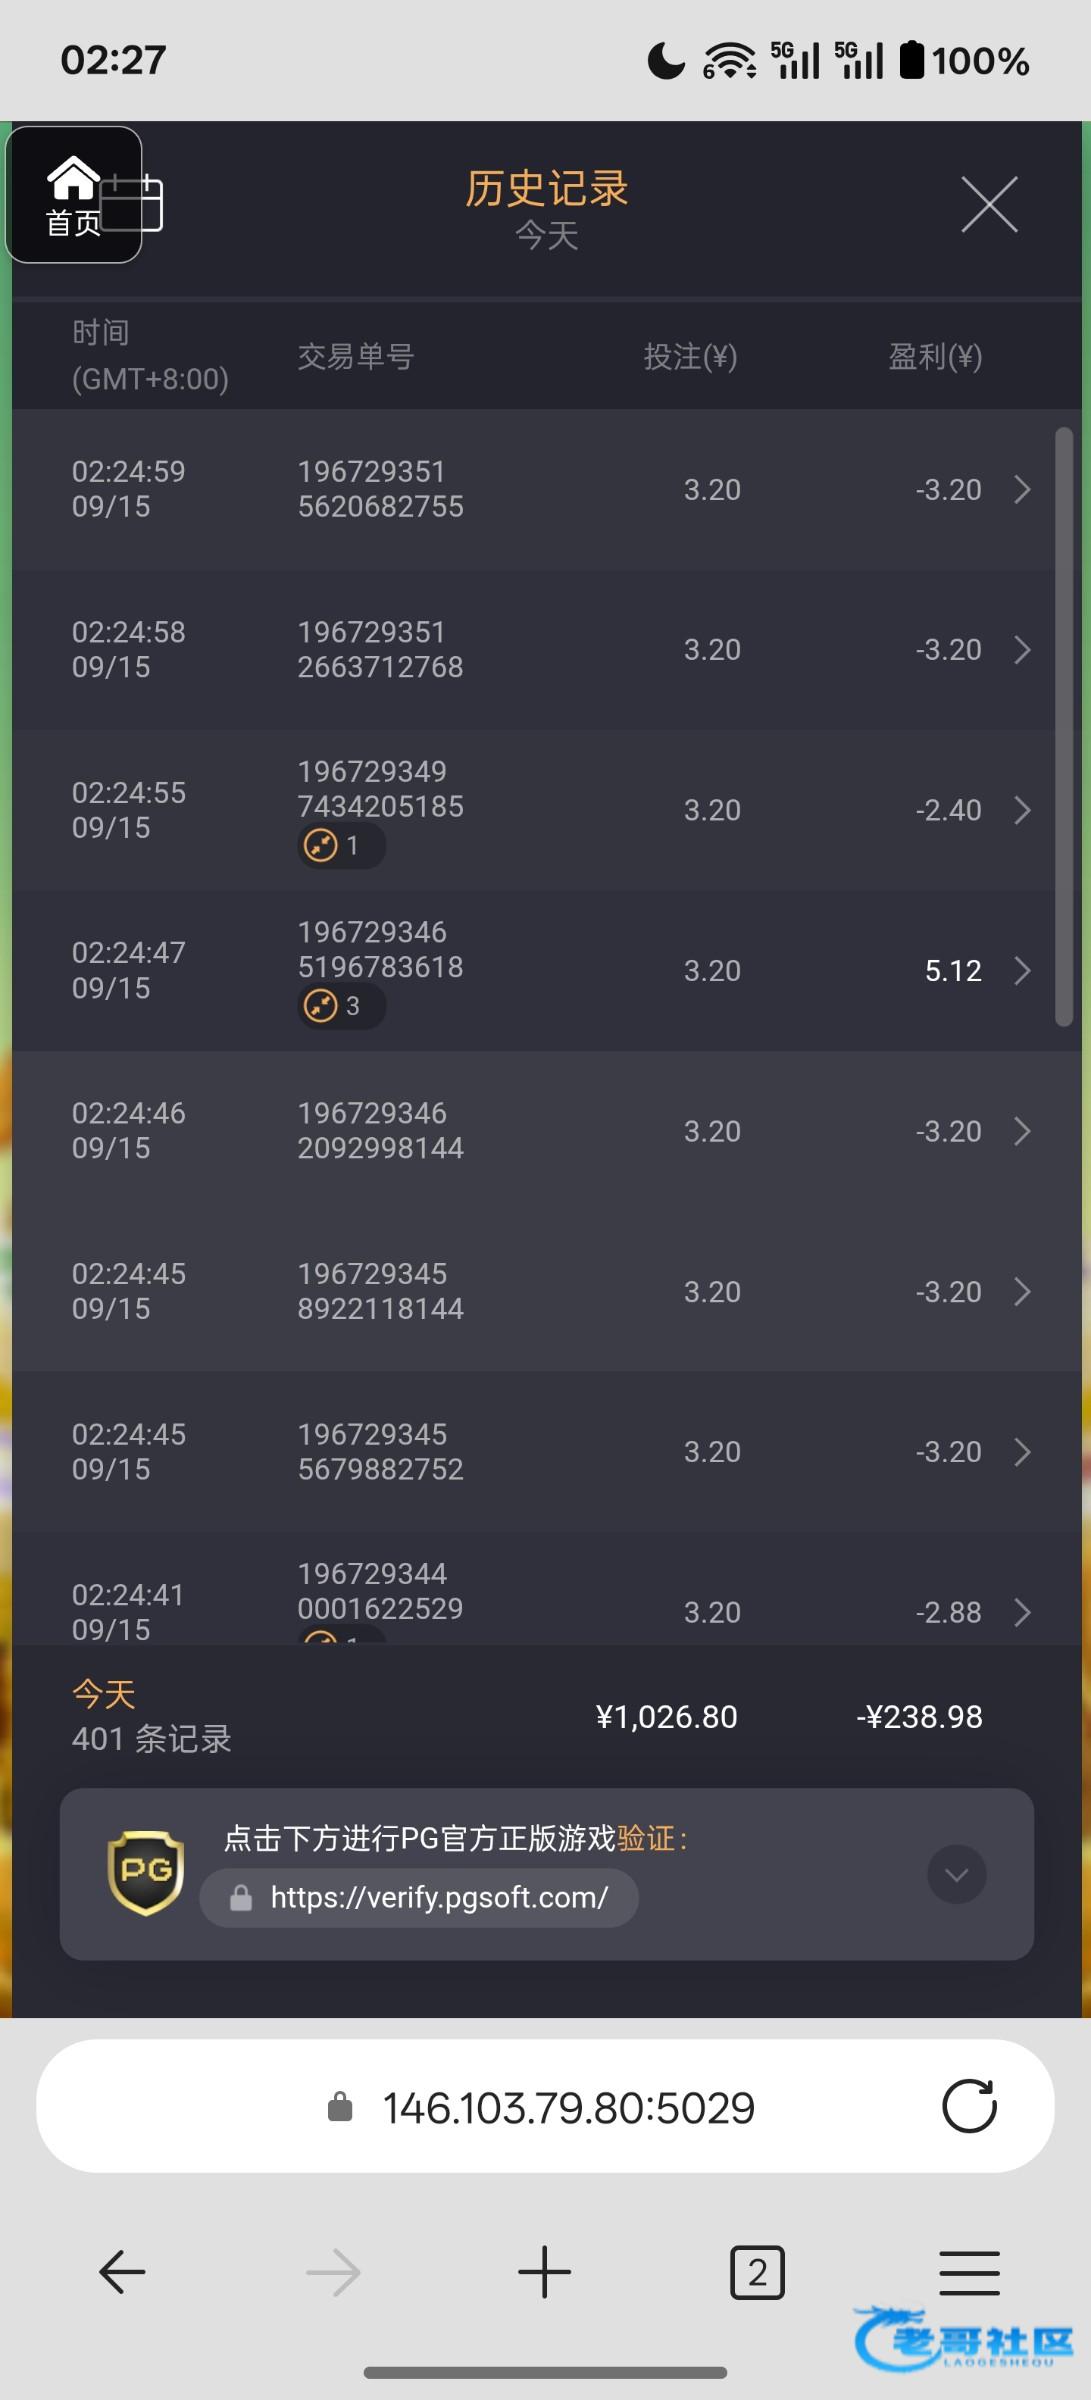The width and height of the screenshot is (1091, 2400).
Task: Expand the 5.12 profit record chevron
Action: 1022,971
